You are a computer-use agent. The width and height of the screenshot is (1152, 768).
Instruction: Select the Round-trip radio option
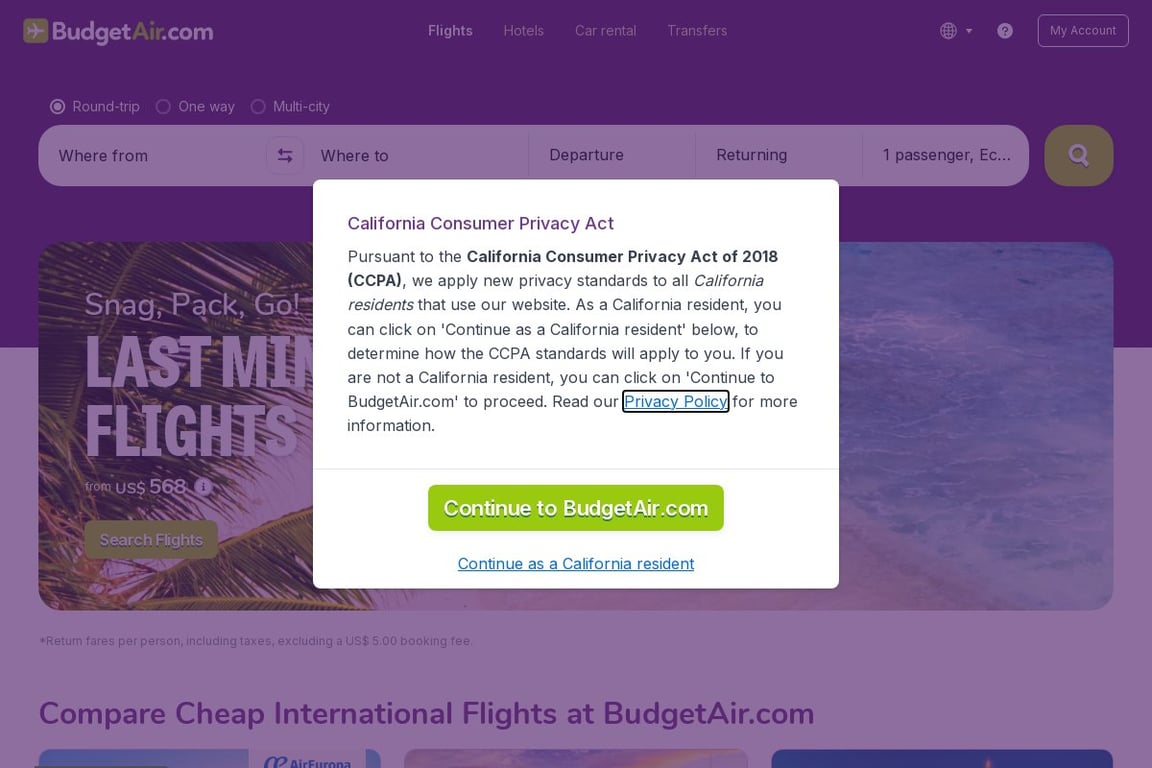tap(58, 106)
